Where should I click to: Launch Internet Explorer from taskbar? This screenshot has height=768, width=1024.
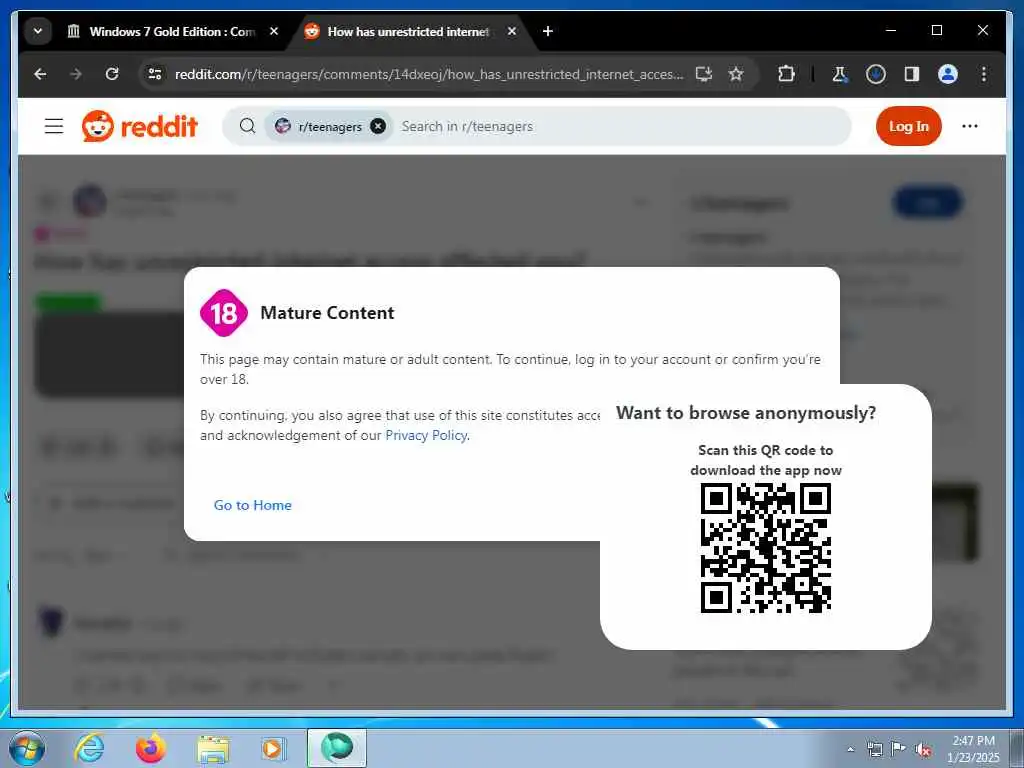(x=89, y=748)
